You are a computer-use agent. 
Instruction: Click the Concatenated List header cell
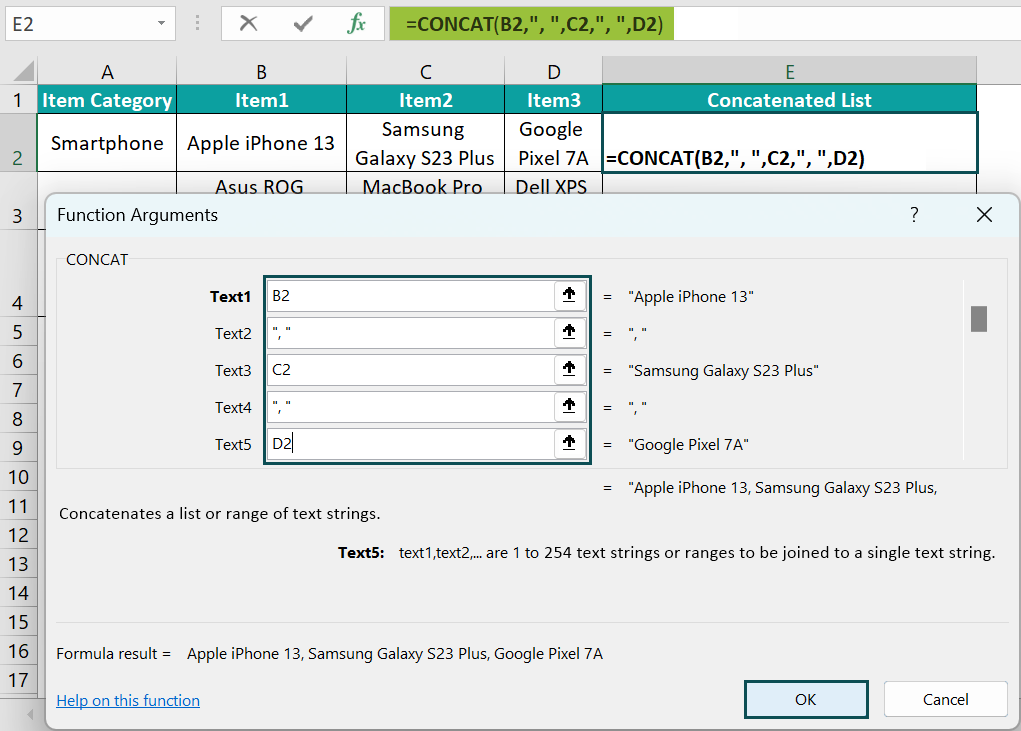[x=789, y=100]
